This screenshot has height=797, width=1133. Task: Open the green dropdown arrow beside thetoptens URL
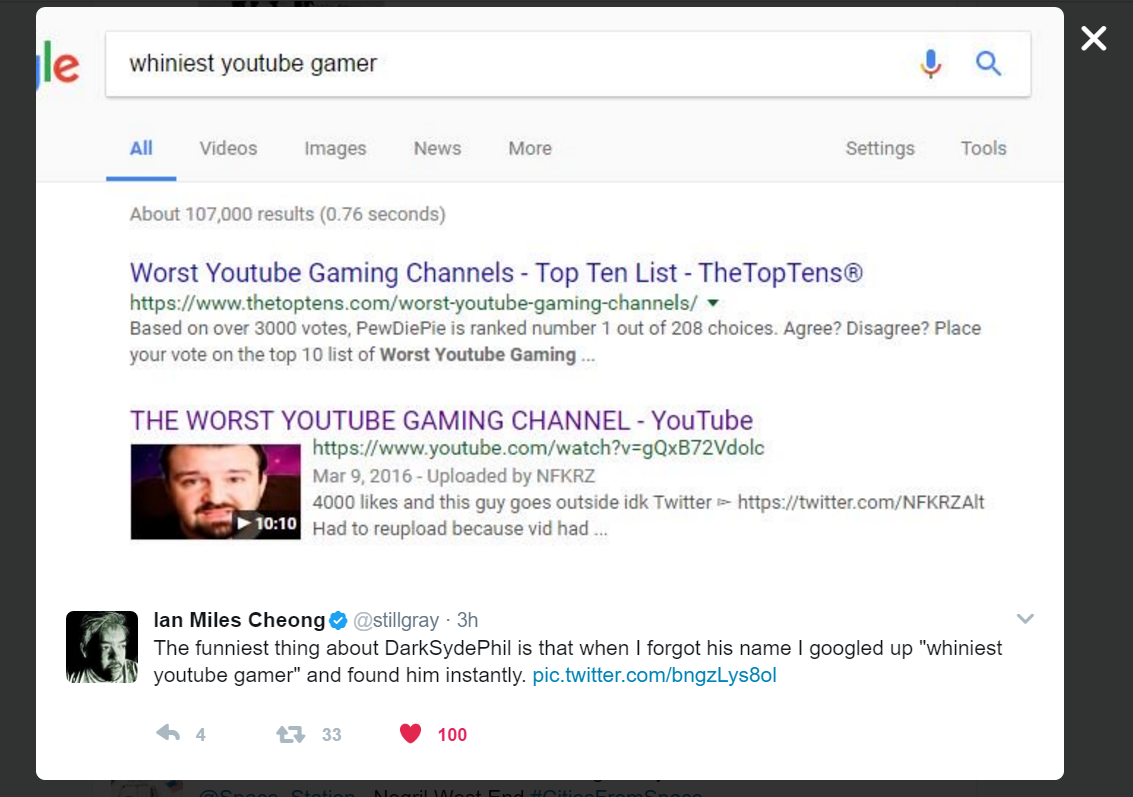click(713, 303)
